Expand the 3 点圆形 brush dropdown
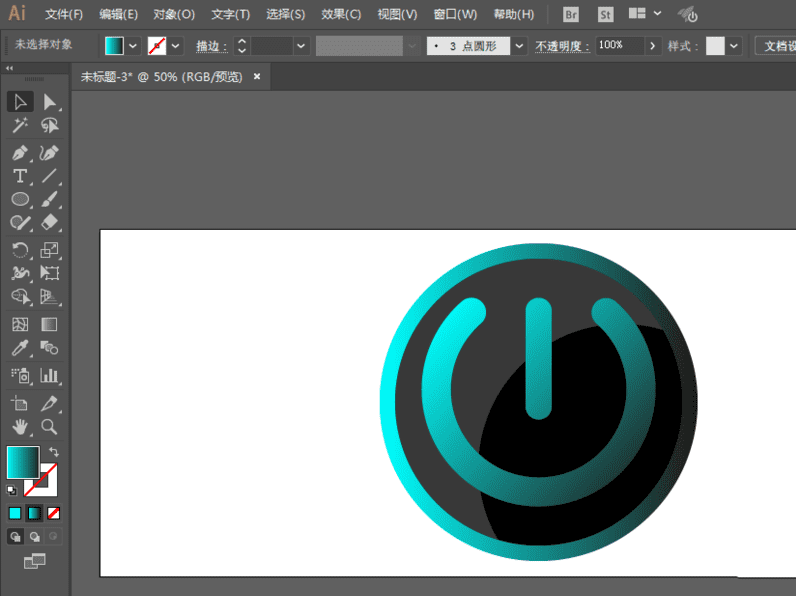 coord(519,46)
